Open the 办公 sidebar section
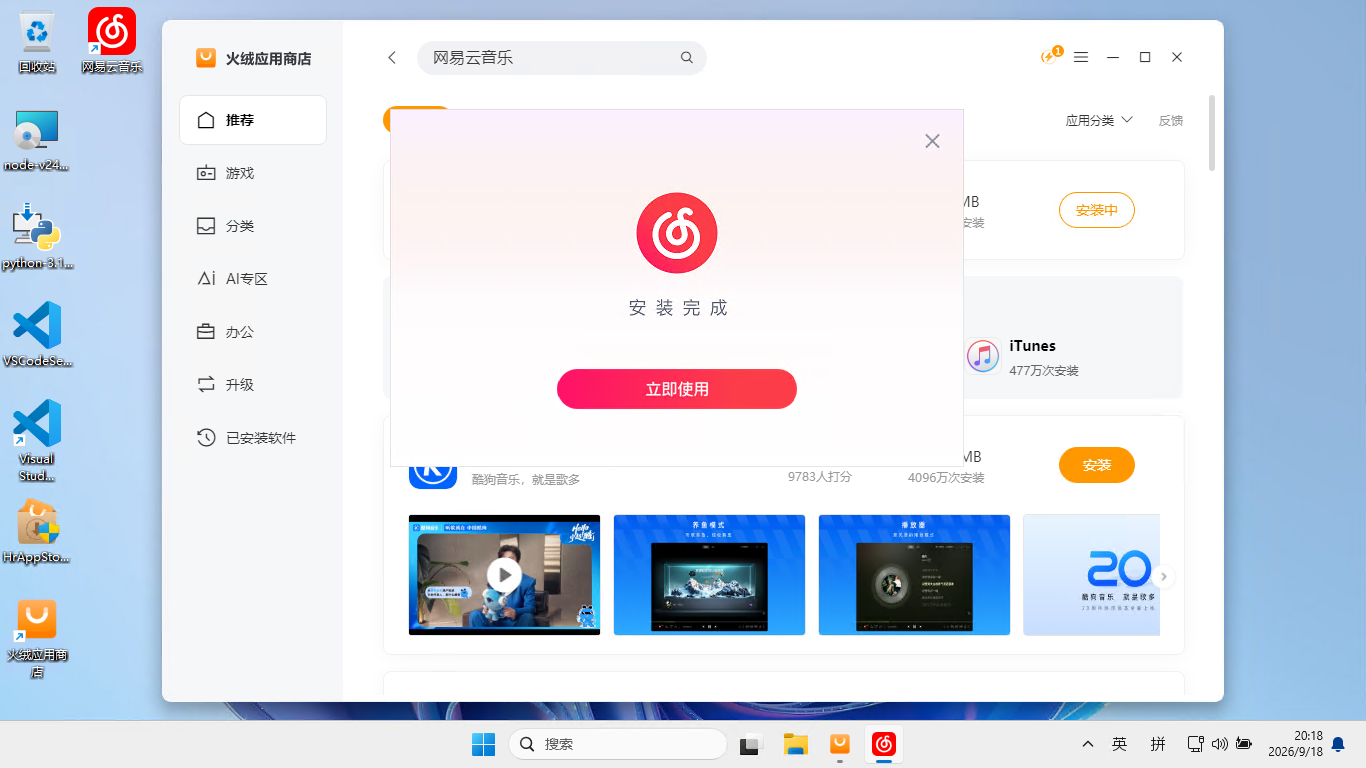 (253, 332)
